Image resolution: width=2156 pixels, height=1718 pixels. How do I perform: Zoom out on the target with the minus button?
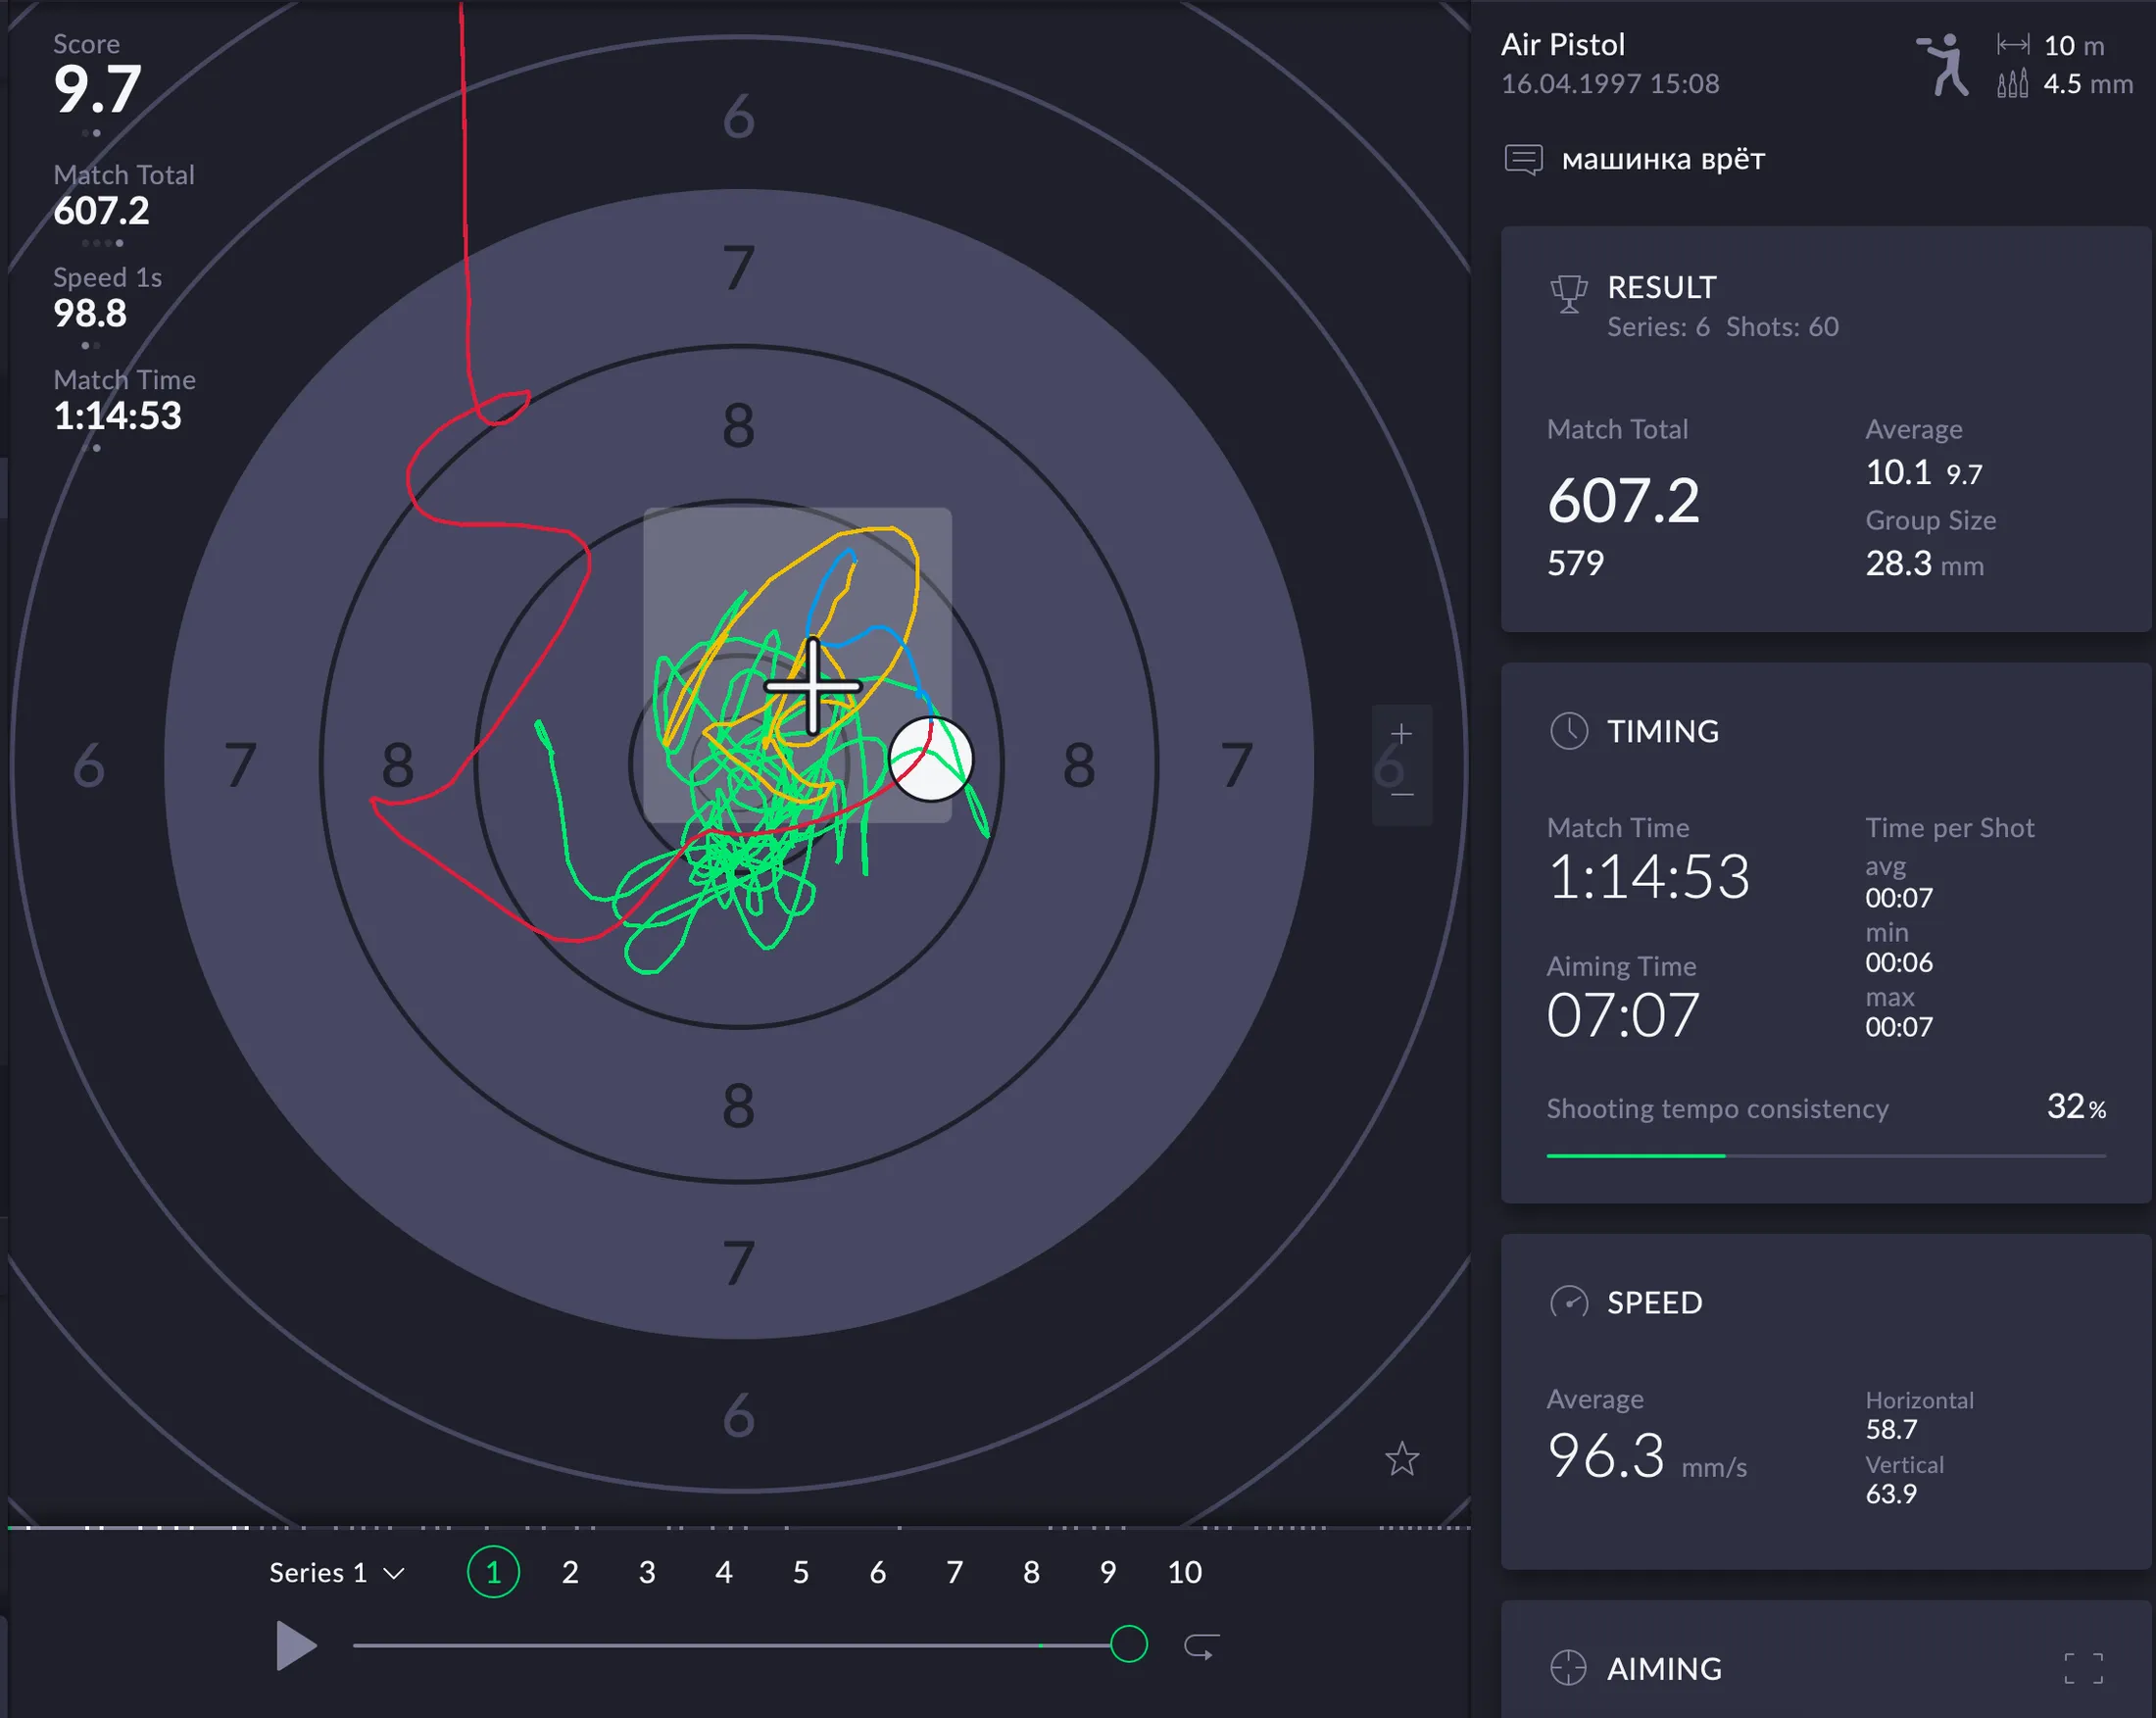(1402, 795)
